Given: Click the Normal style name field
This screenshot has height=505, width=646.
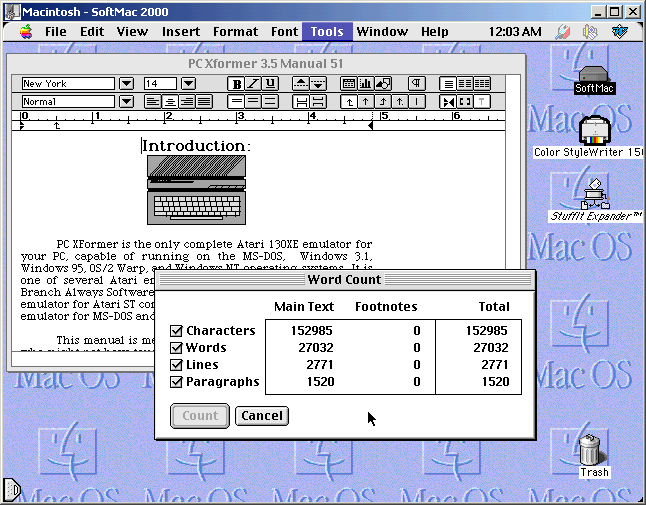Looking at the screenshot, I should click(68, 101).
